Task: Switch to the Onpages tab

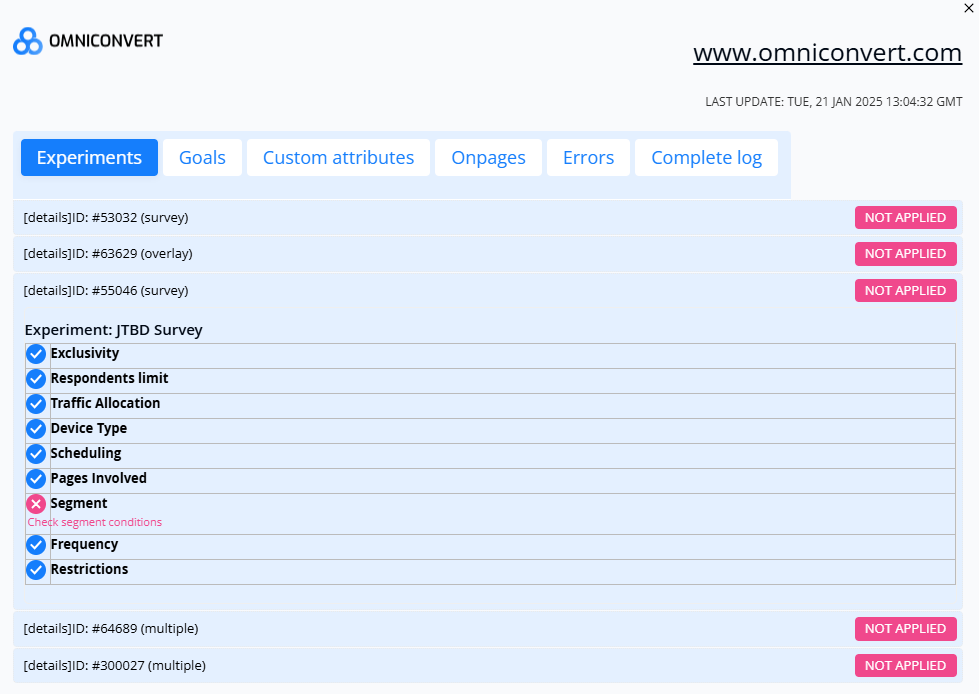Action: (x=488, y=157)
